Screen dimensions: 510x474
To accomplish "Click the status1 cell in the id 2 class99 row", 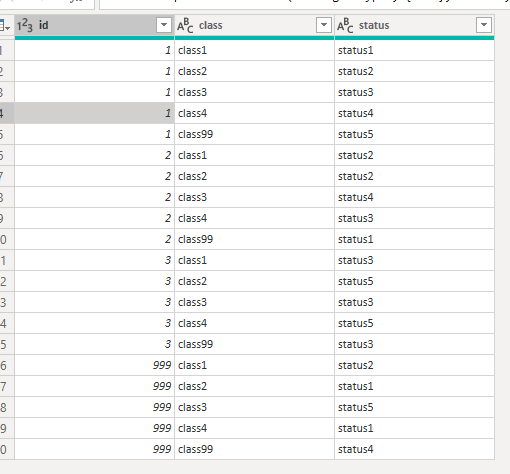I will tap(414, 239).
